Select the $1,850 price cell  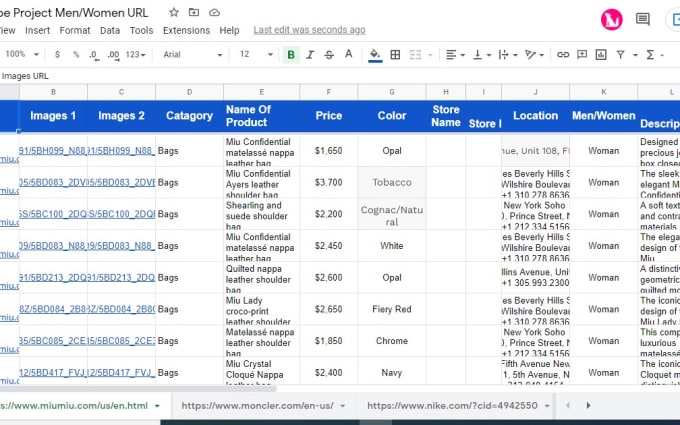pyautogui.click(x=329, y=341)
